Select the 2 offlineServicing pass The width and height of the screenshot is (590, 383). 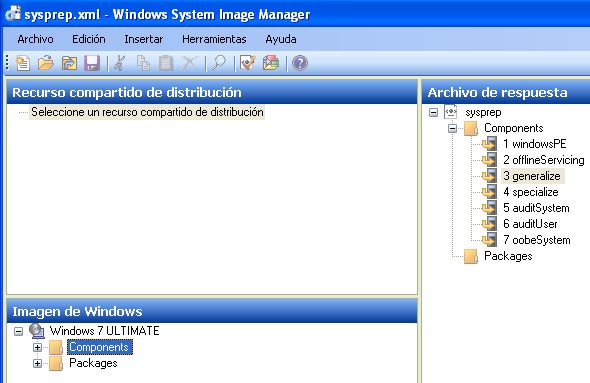tap(544, 160)
